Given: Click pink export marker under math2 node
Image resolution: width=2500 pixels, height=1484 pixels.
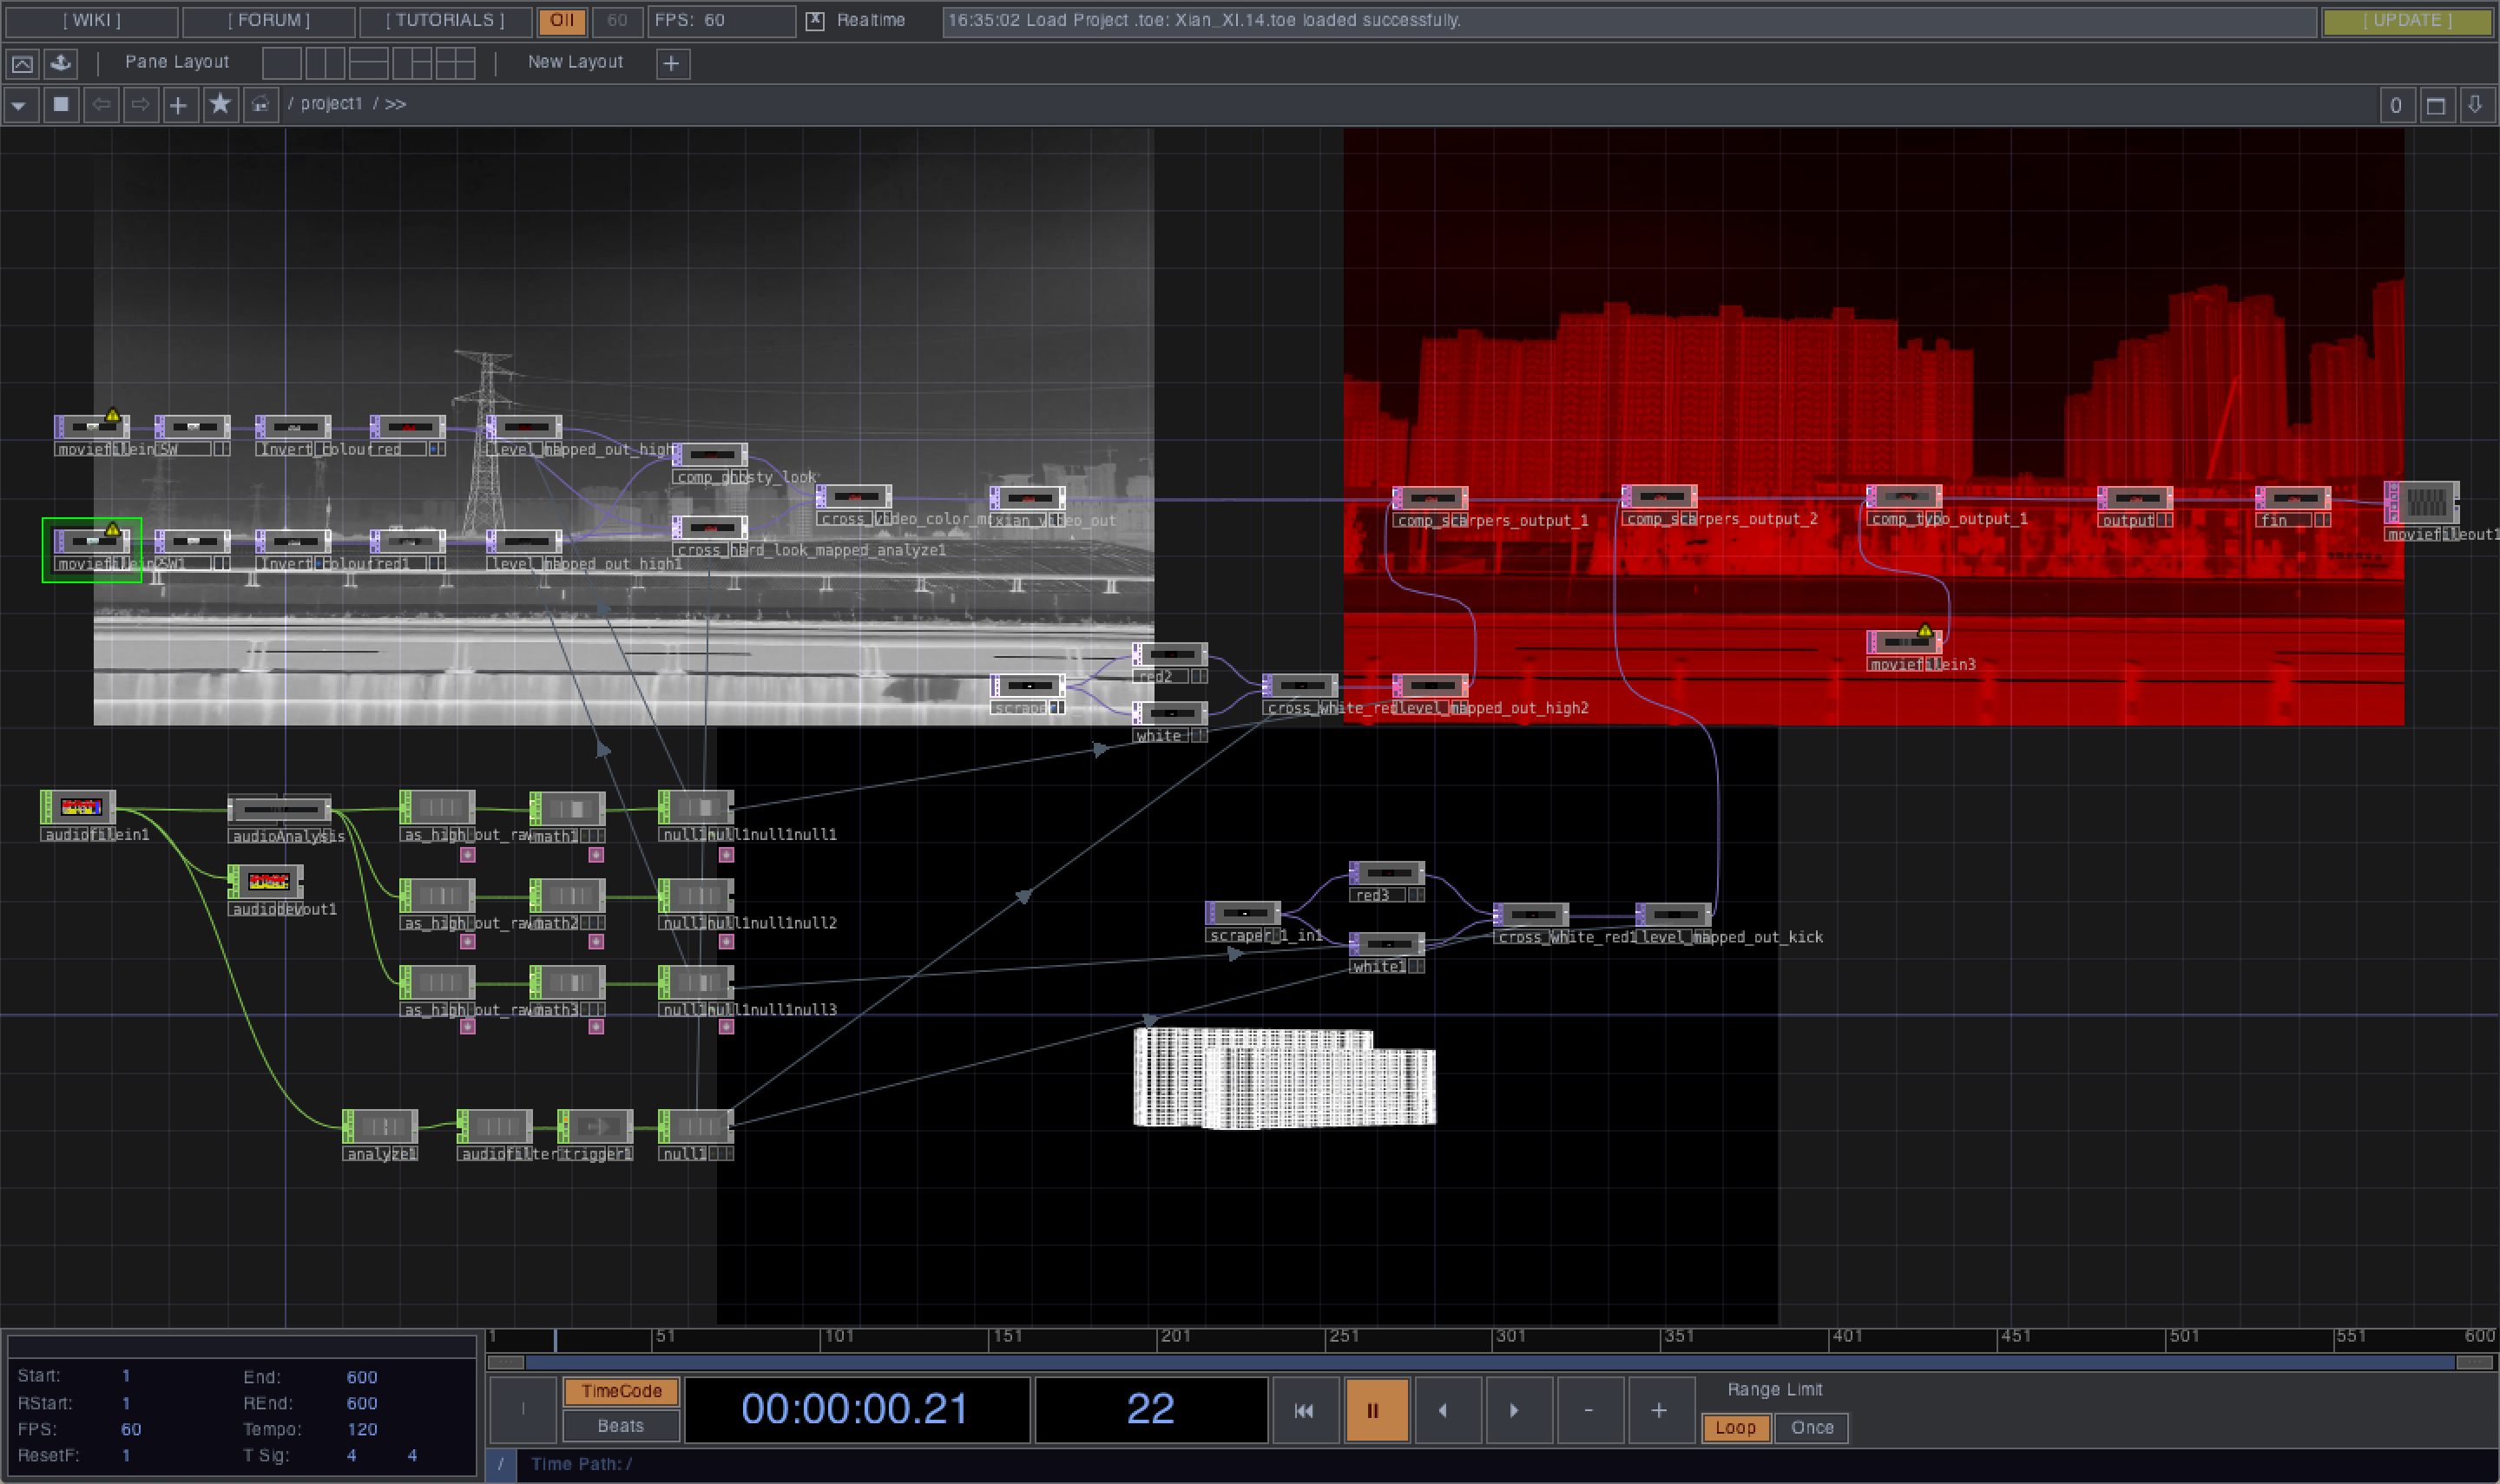Looking at the screenshot, I should point(596,942).
